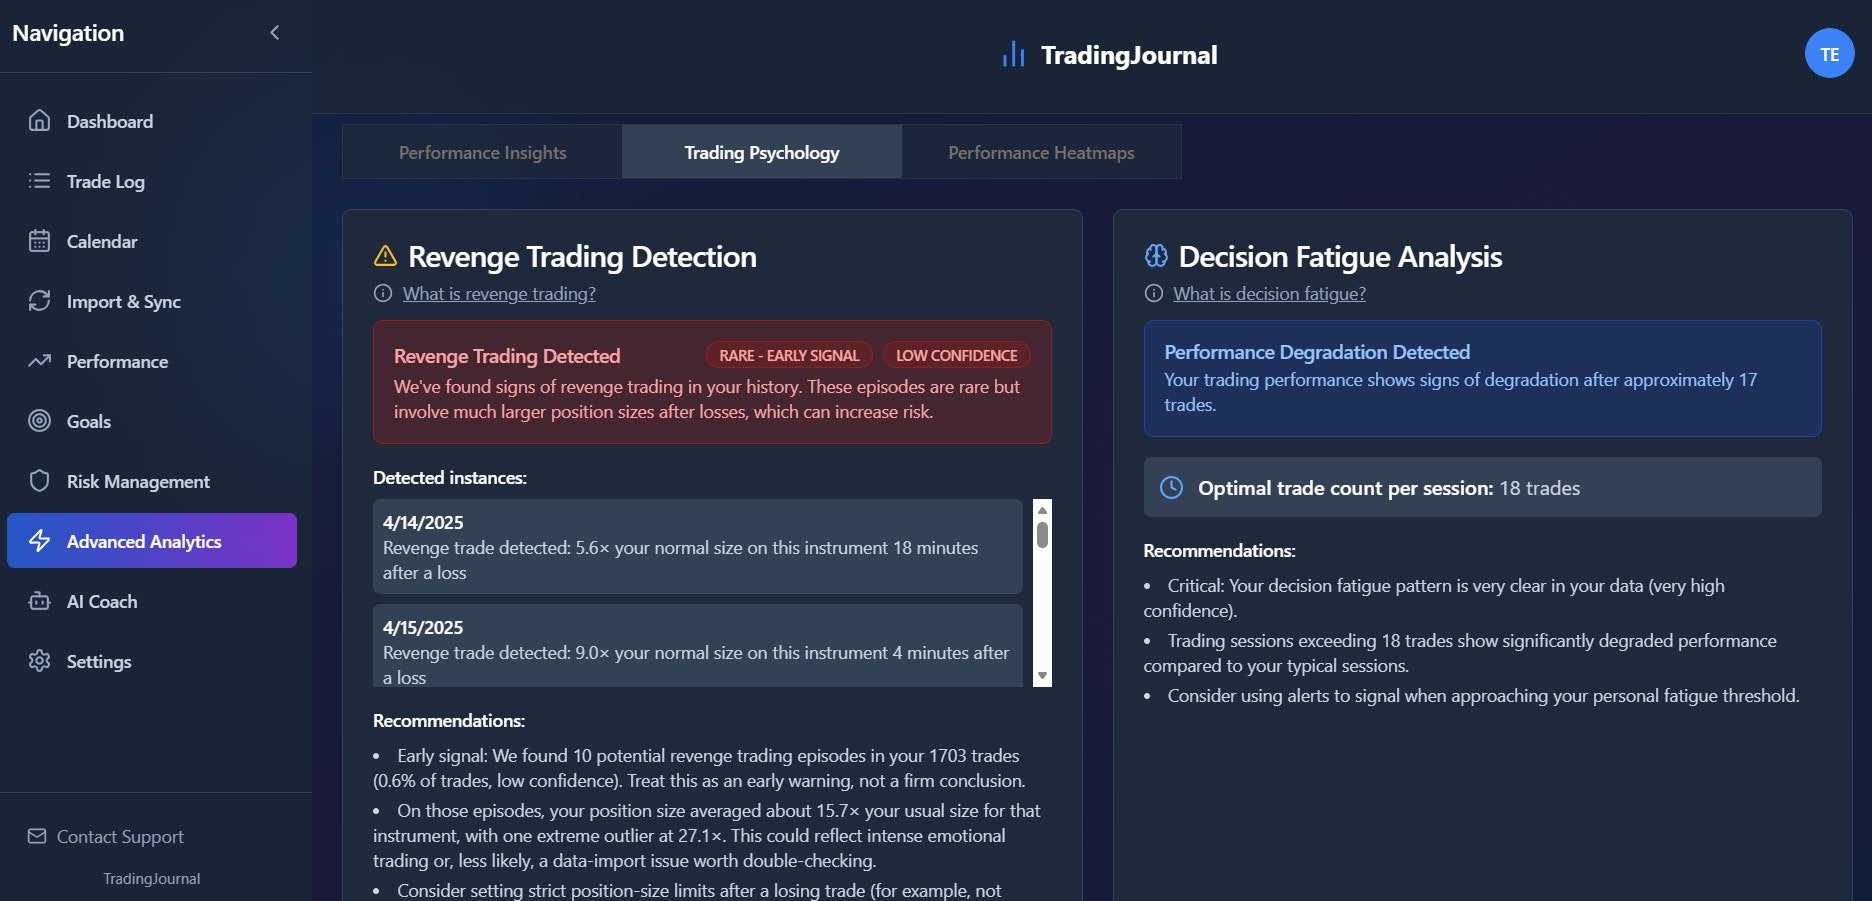1872x901 pixels.
Task: Click the 'What is decision fatigue?' link
Action: (1269, 293)
